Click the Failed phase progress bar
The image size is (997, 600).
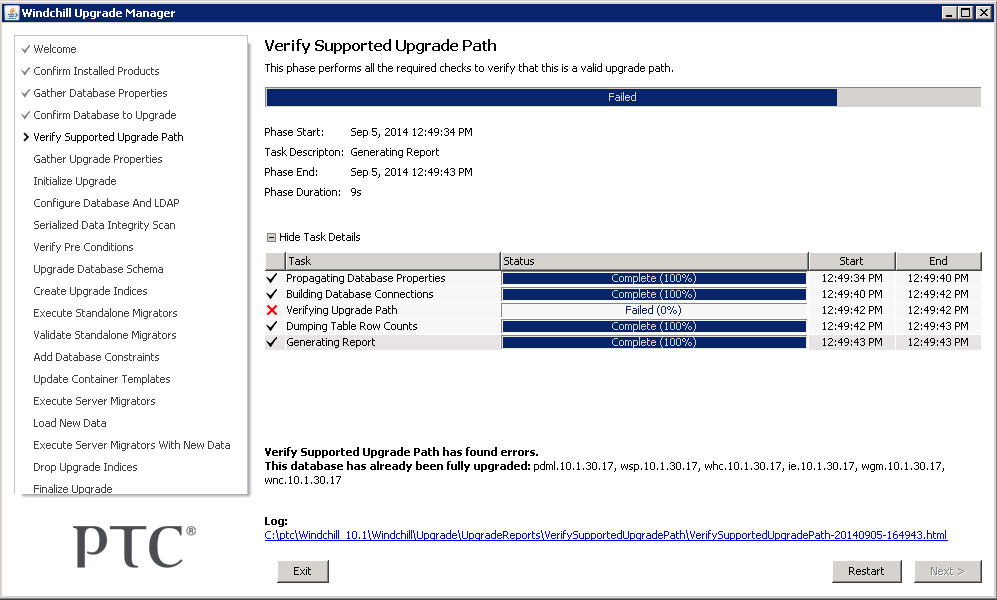tap(622, 97)
